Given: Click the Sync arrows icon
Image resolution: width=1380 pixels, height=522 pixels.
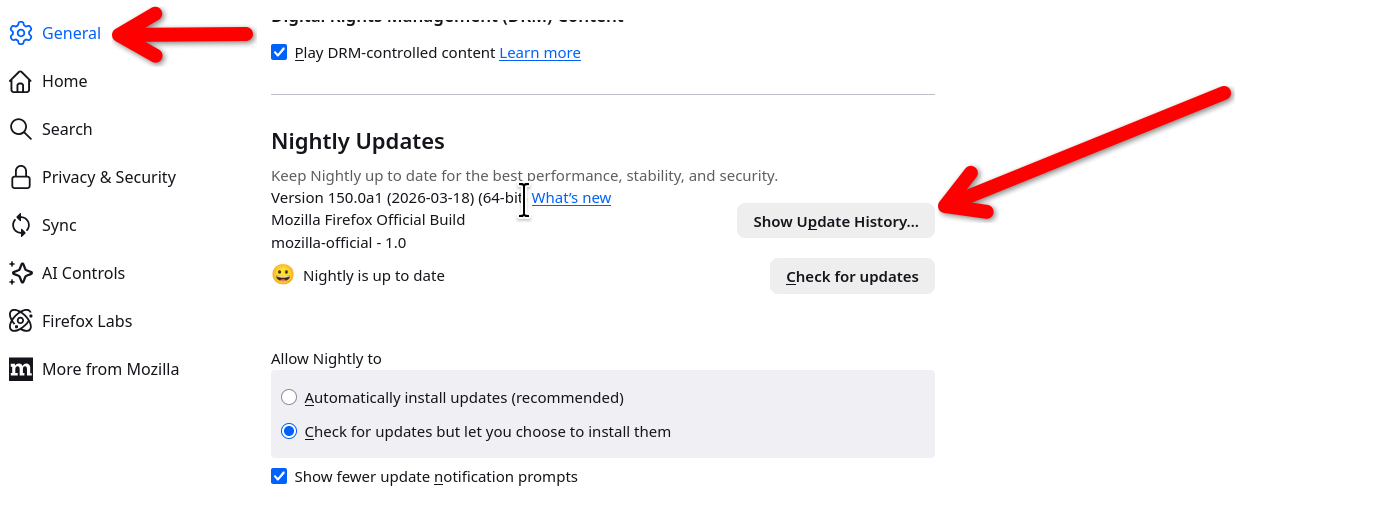Looking at the screenshot, I should (x=21, y=225).
